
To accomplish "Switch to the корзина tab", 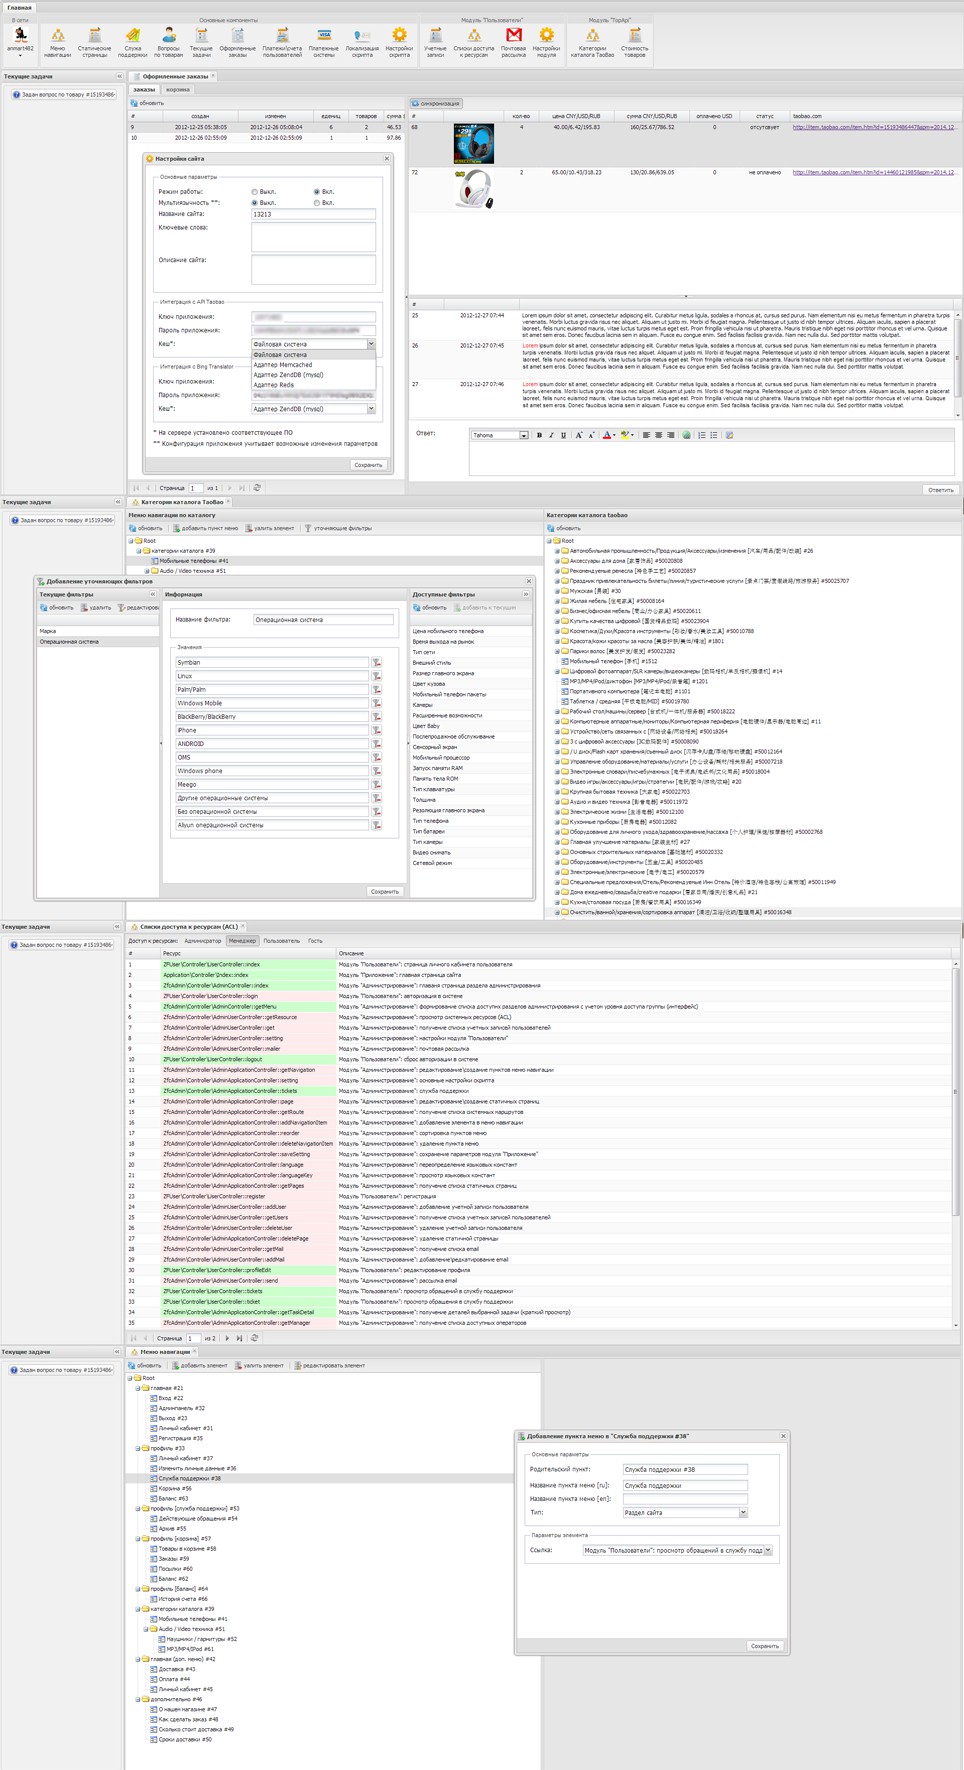I will (x=178, y=90).
